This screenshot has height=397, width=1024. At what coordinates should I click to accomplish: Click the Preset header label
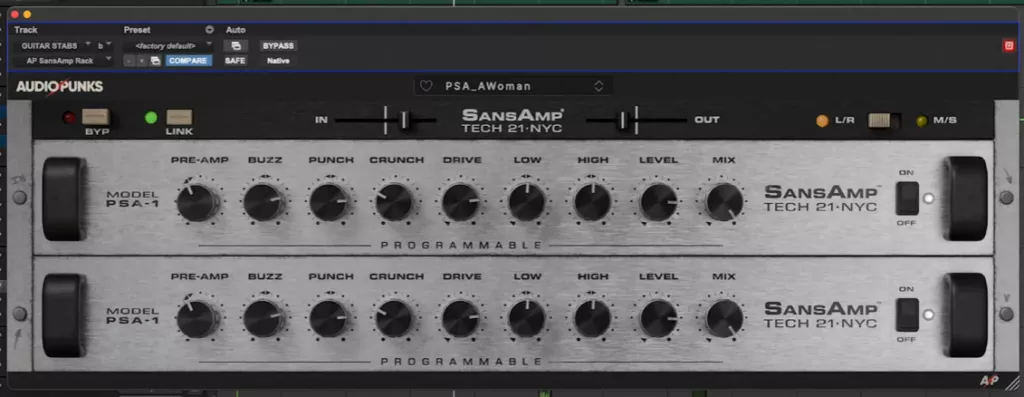(x=137, y=30)
